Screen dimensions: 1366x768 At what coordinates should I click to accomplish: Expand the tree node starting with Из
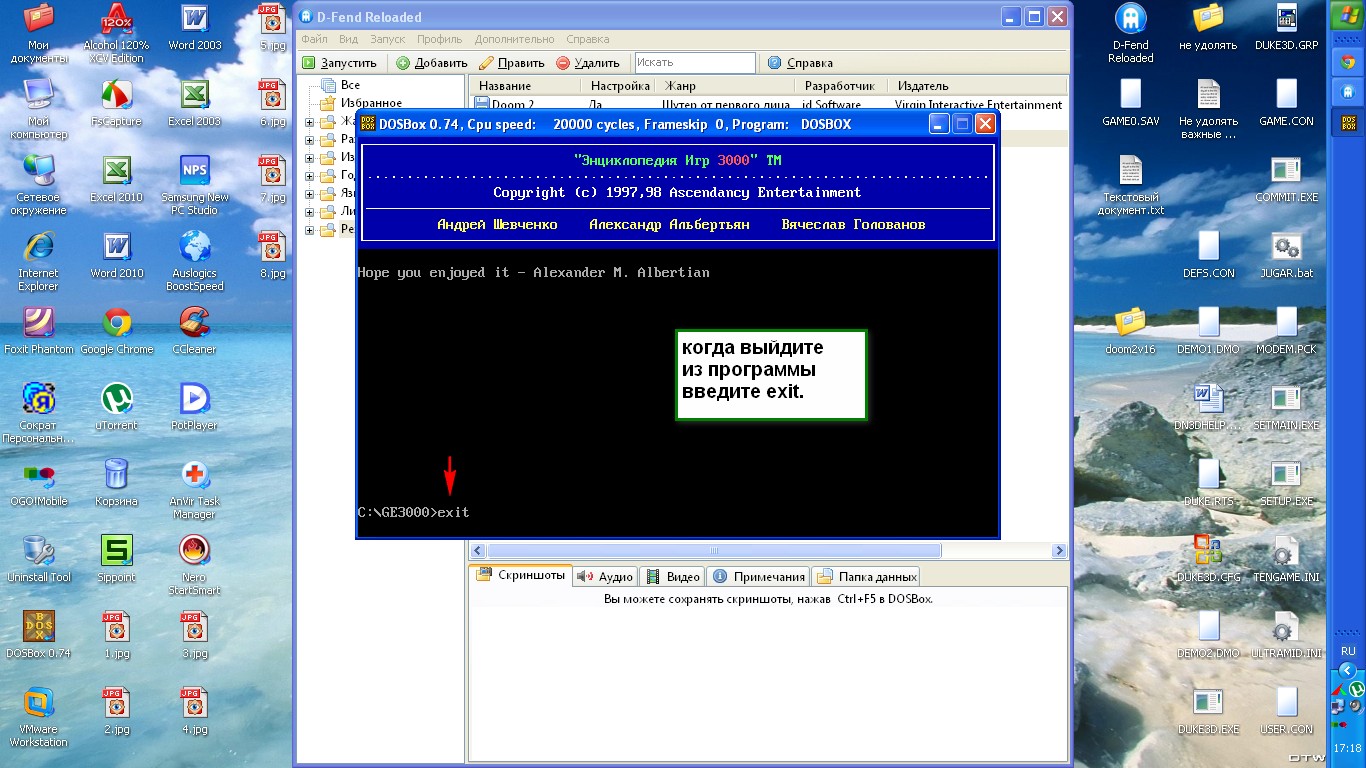pyautogui.click(x=310, y=158)
